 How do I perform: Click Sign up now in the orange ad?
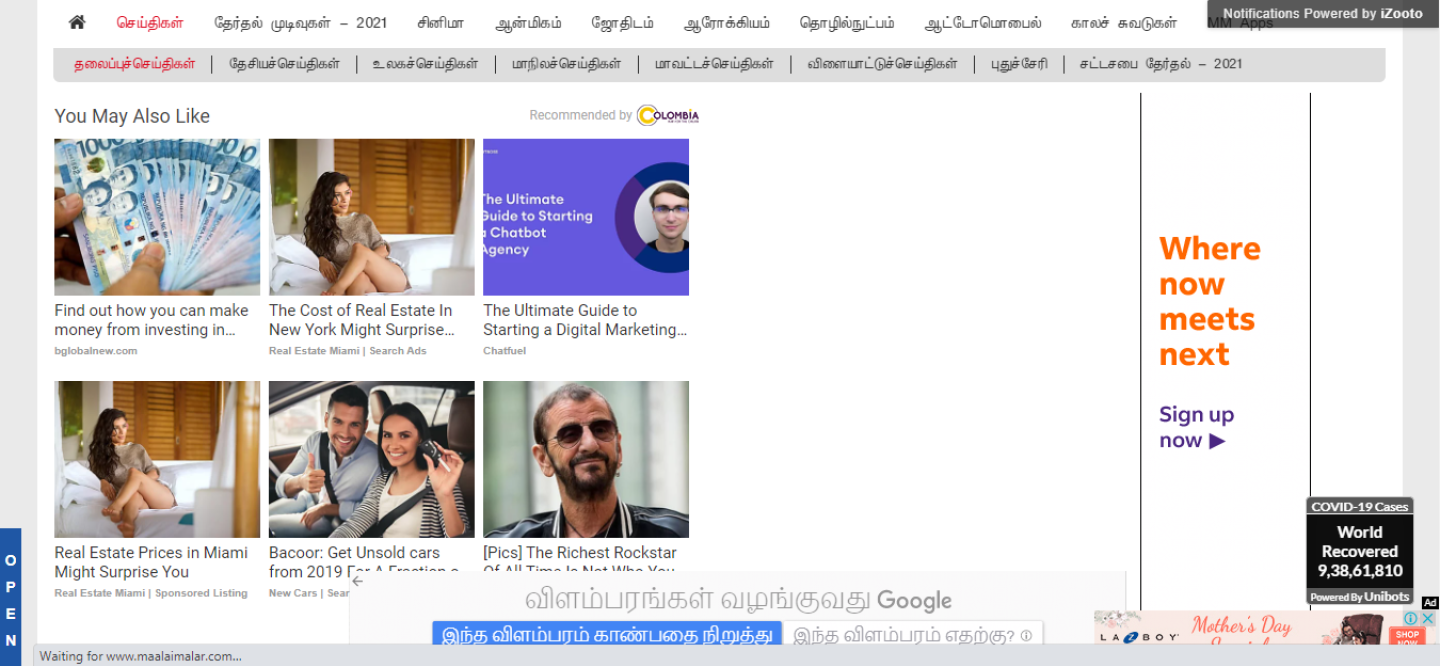click(1196, 427)
